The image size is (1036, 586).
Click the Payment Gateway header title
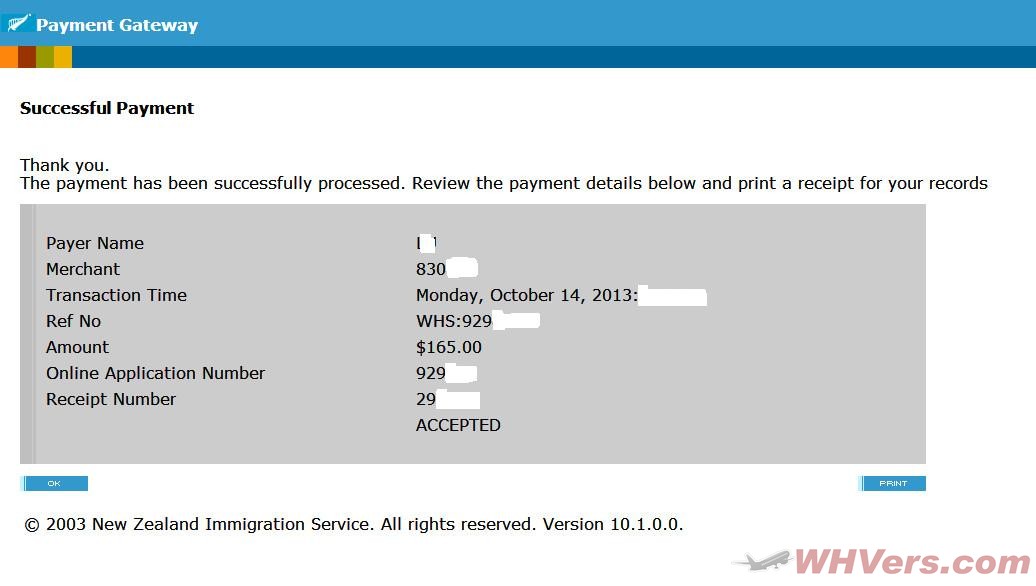117,25
